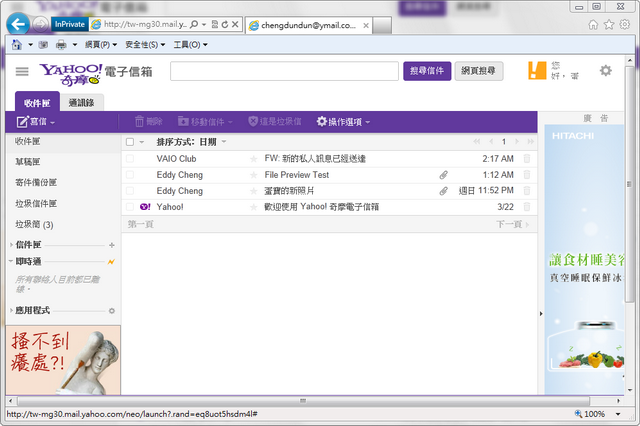Open the dropdown arrow next to select-all checkbox

[x=142, y=142]
